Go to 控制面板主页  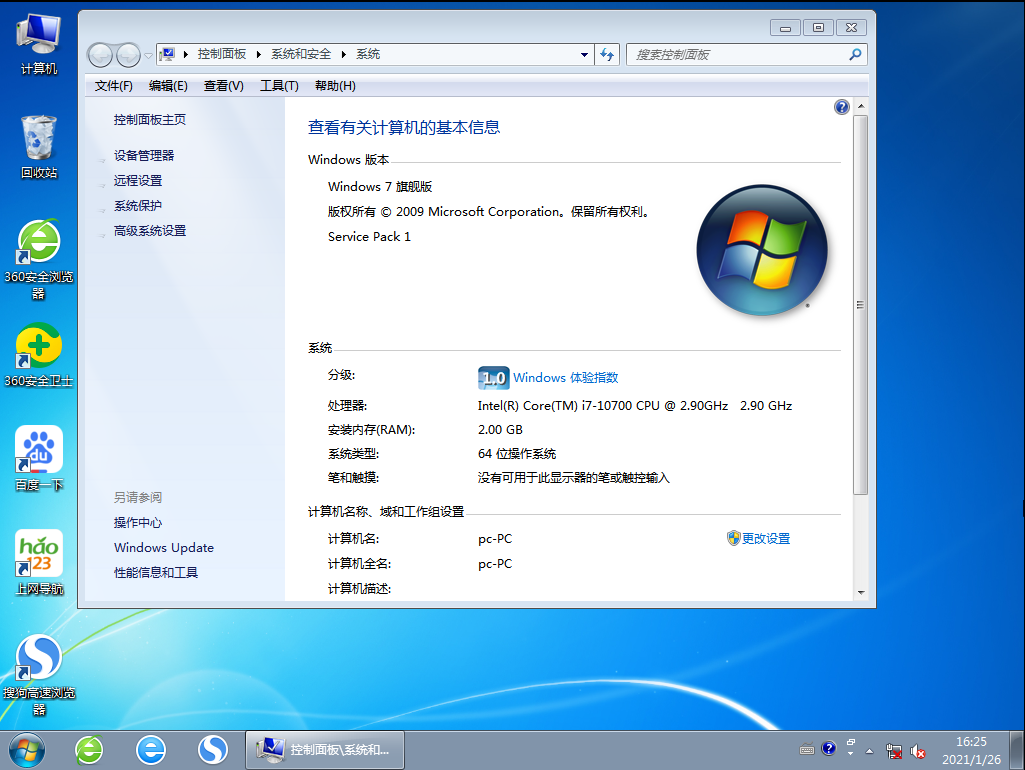150,120
